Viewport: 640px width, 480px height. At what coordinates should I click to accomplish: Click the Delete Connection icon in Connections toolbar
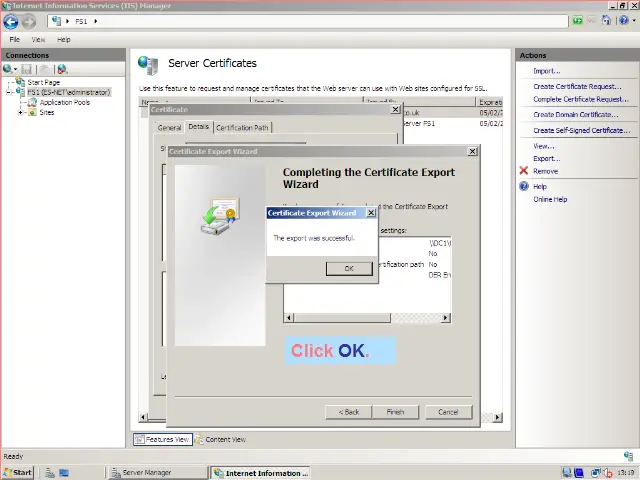[62, 69]
